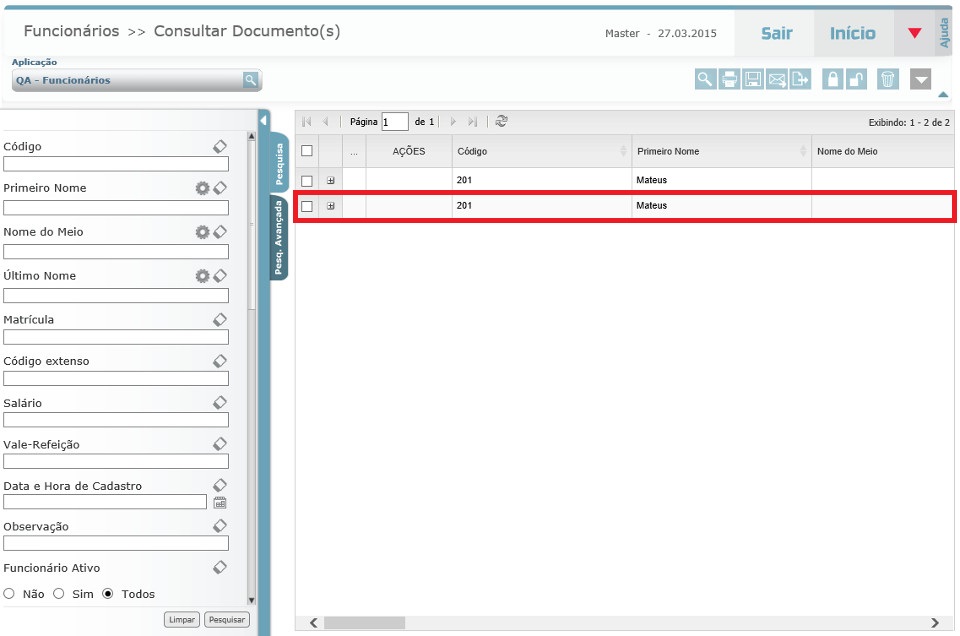This screenshot has height=636, width=960.
Task: Click the export document icon
Action: tap(800, 80)
